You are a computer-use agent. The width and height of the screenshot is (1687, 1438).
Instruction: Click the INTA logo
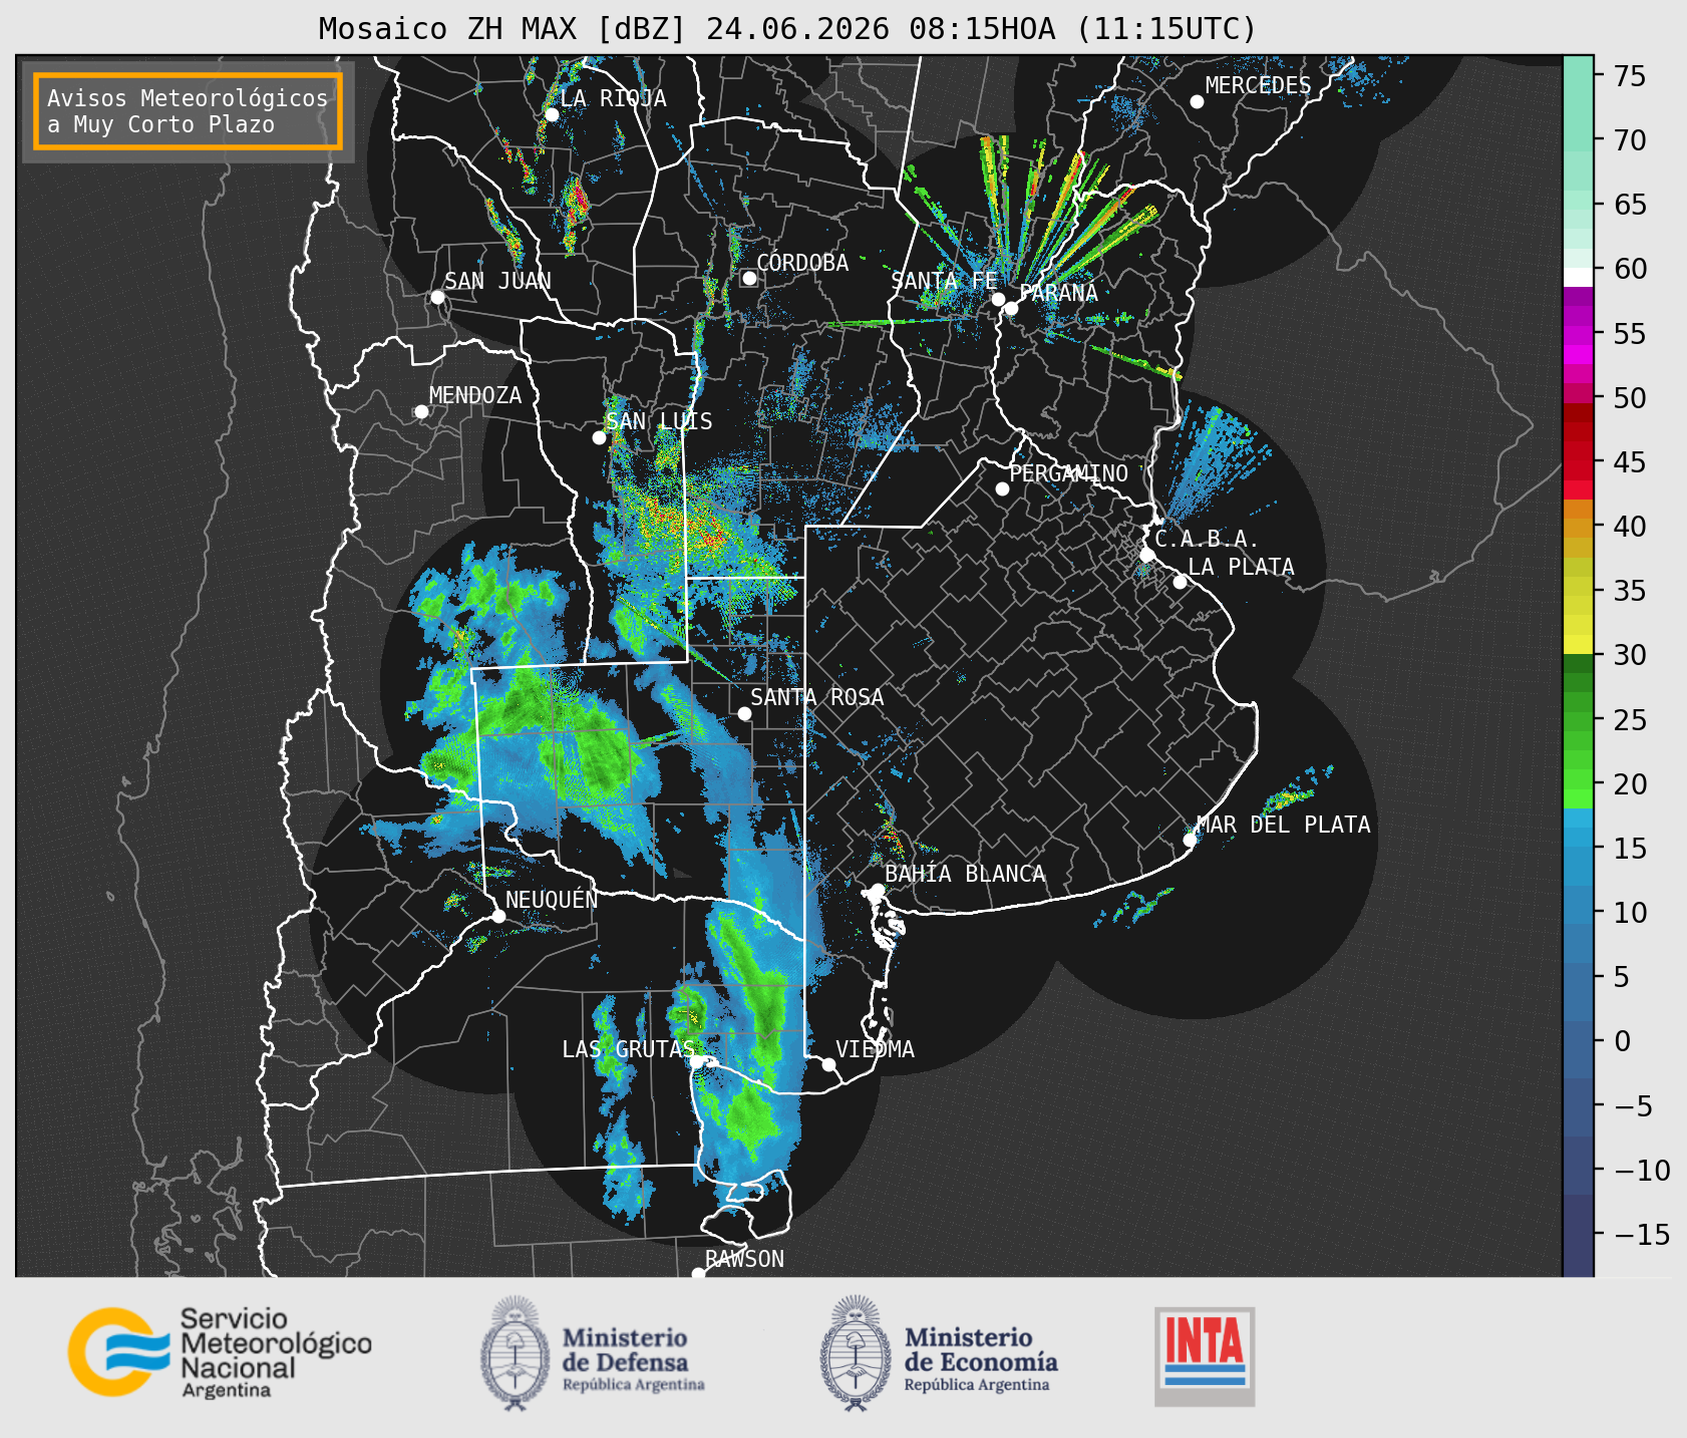tap(1204, 1356)
